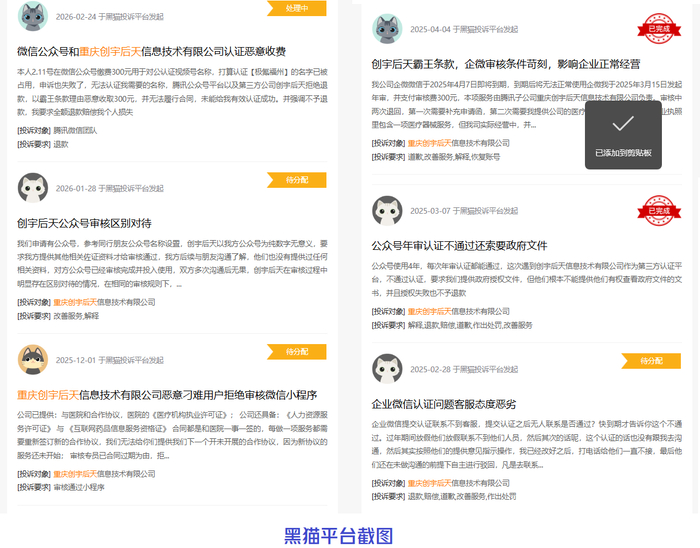Image resolution: width=700 pixels, height=548 pixels.
Task: Click the 待分配 tag on the 2025-12-01 complaint
Action: coord(297,352)
